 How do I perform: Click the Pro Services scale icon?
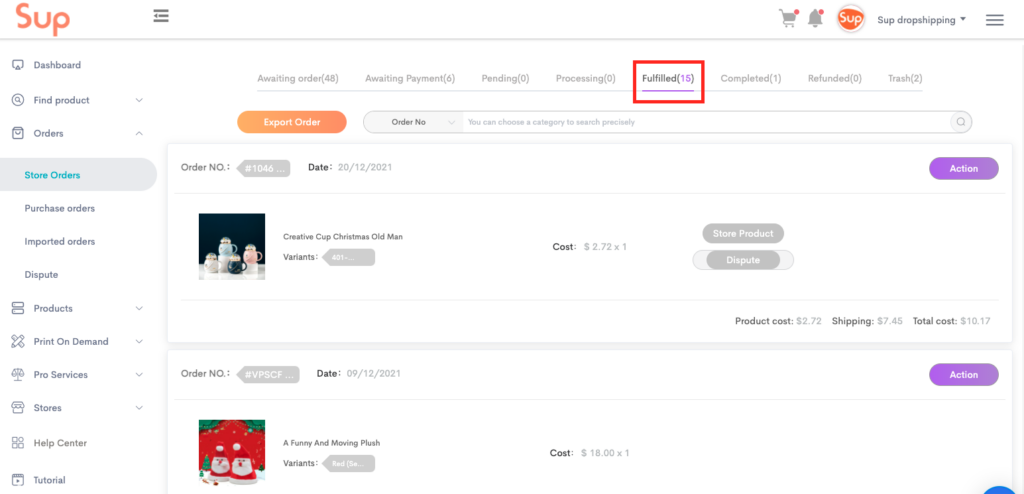pyautogui.click(x=18, y=374)
